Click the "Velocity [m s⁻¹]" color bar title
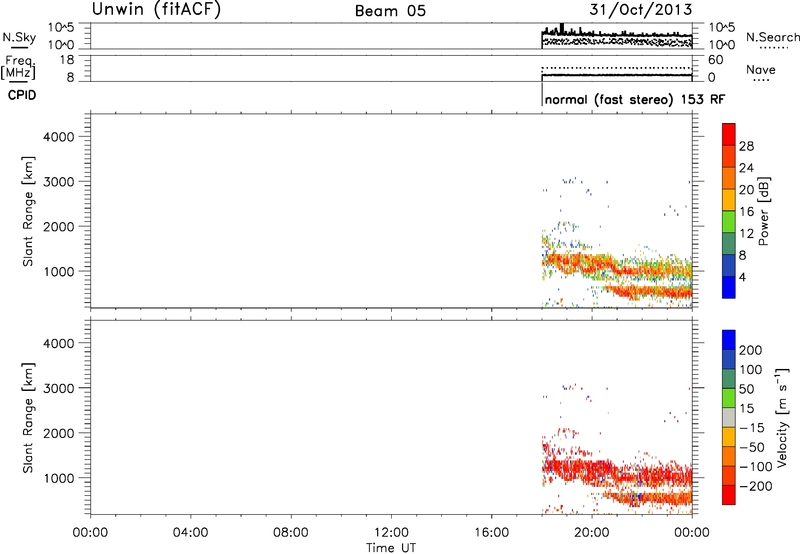This screenshot has height=554, width=800. point(781,417)
